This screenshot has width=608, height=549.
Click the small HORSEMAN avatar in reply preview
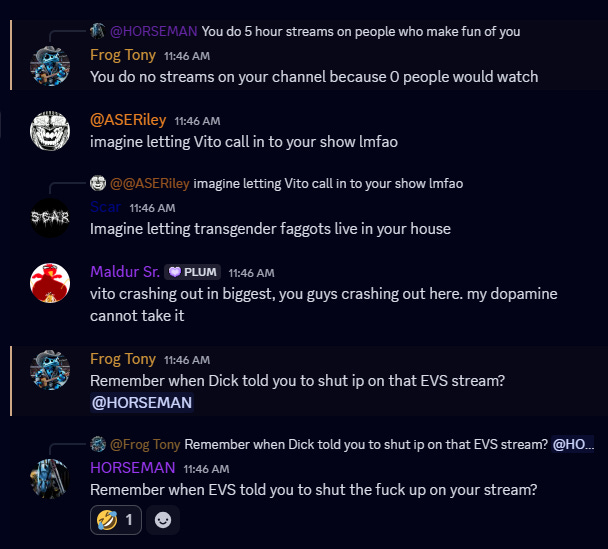[98, 31]
